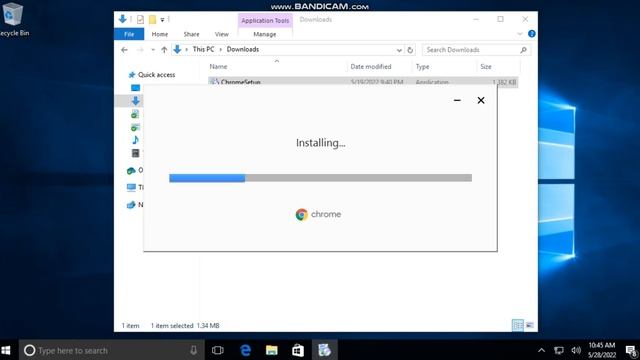Screen dimensions: 640x360
Task: Click the microphone icon in taskbar search
Action: click(x=193, y=350)
